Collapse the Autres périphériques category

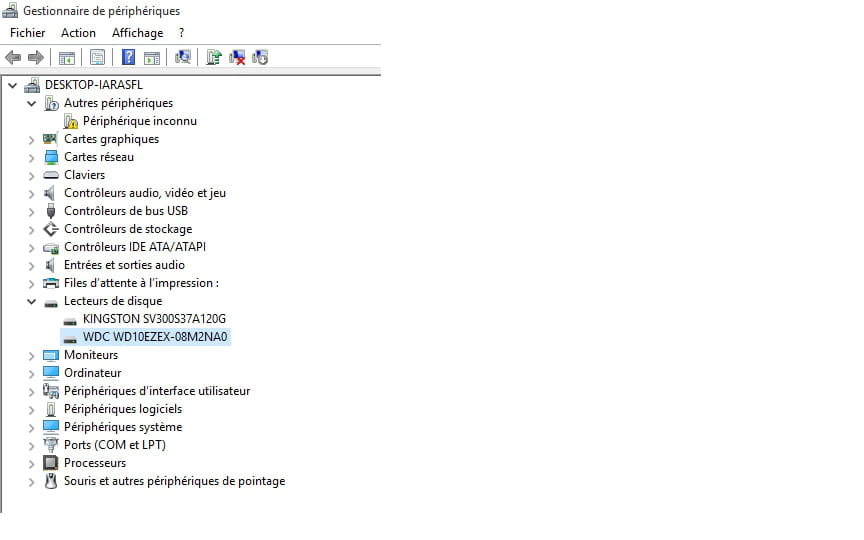click(31, 104)
